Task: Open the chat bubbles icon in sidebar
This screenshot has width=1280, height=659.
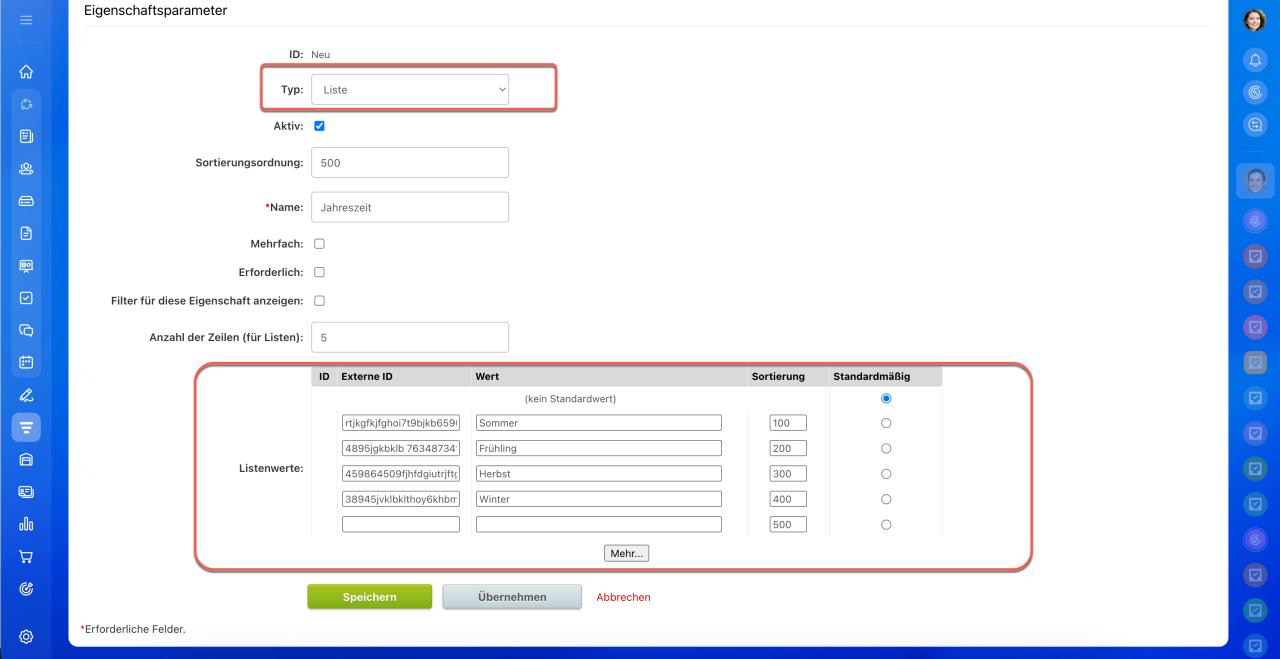Action: point(26,330)
